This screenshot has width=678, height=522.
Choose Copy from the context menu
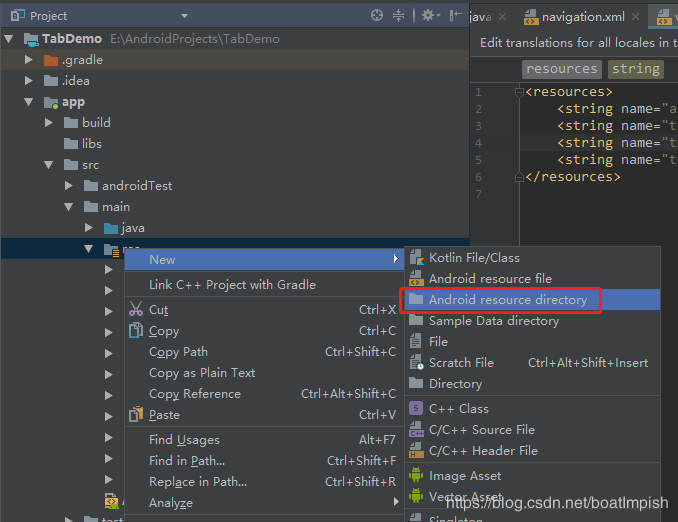pos(264,331)
